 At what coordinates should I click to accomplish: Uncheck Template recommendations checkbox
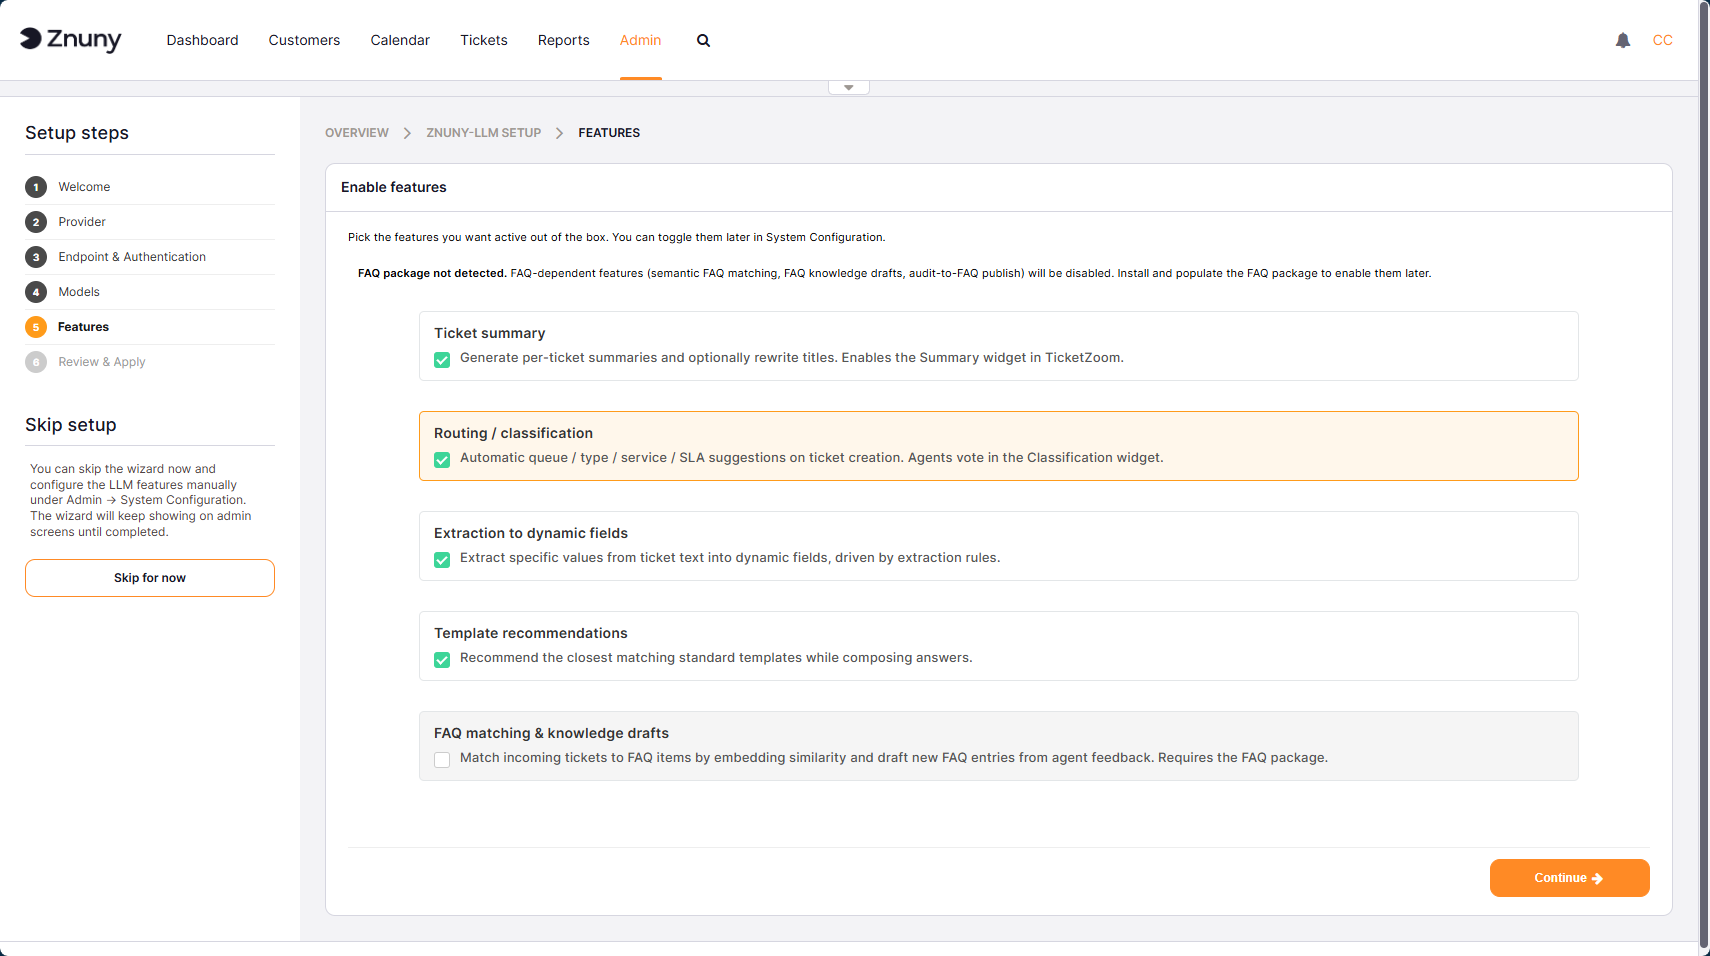click(442, 660)
